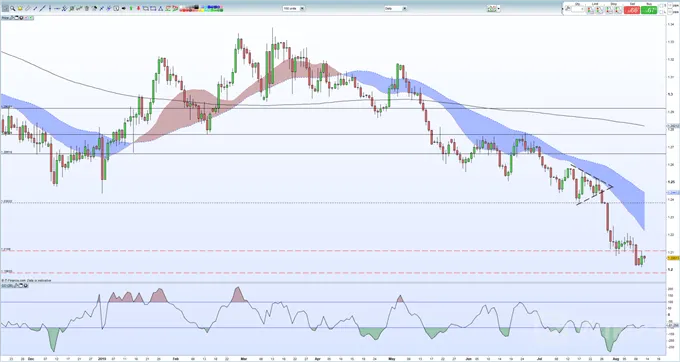Image resolution: width=680 pixels, height=362 pixels.
Task: Add a green up arrow marker
Action: tap(131, 9)
